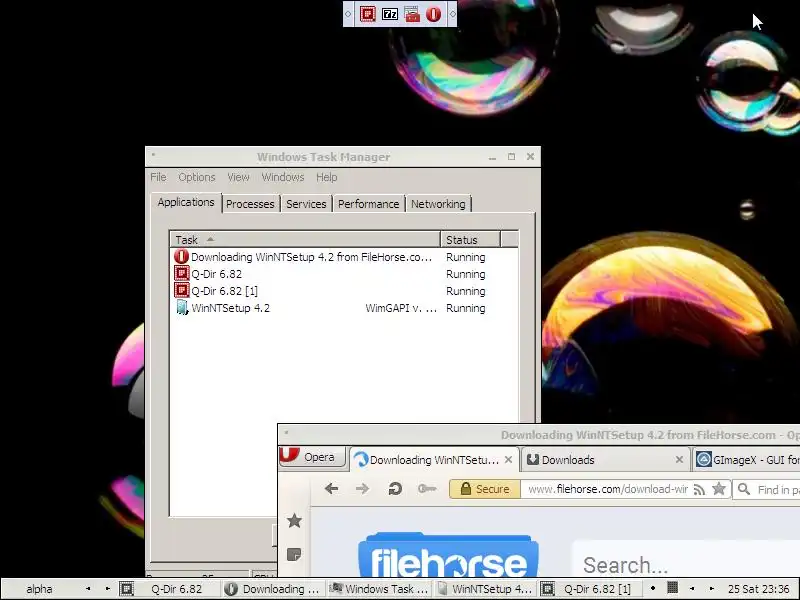The height and width of the screenshot is (600, 800).
Task: Switch to Q-Dir 6.82 in taskbar
Action: pos(169,589)
